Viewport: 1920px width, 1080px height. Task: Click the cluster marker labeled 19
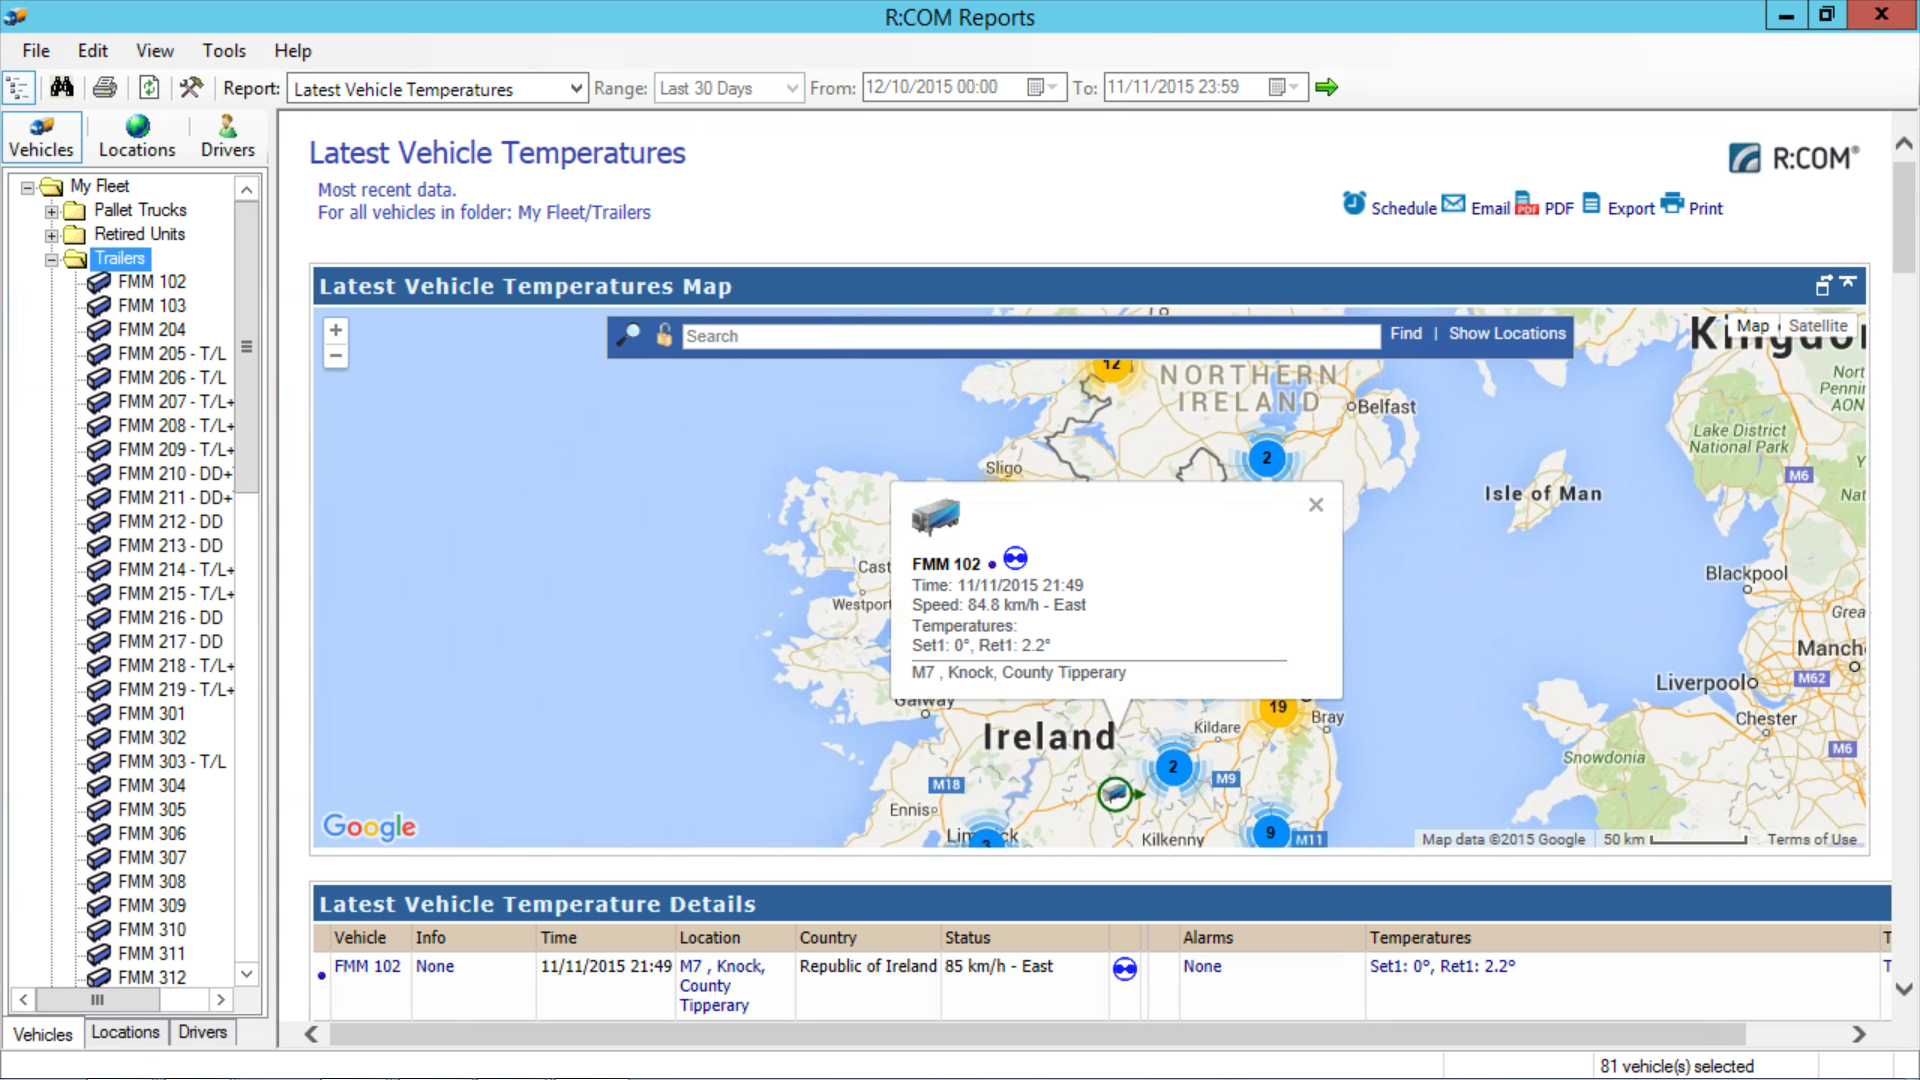1278,707
